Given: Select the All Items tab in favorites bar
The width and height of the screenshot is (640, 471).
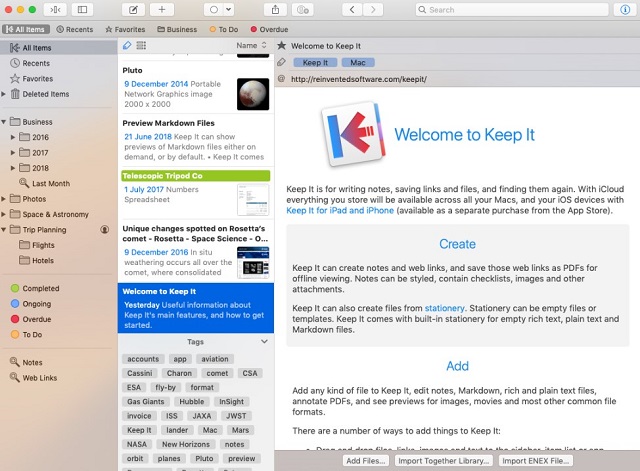Looking at the screenshot, I should (x=26, y=29).
